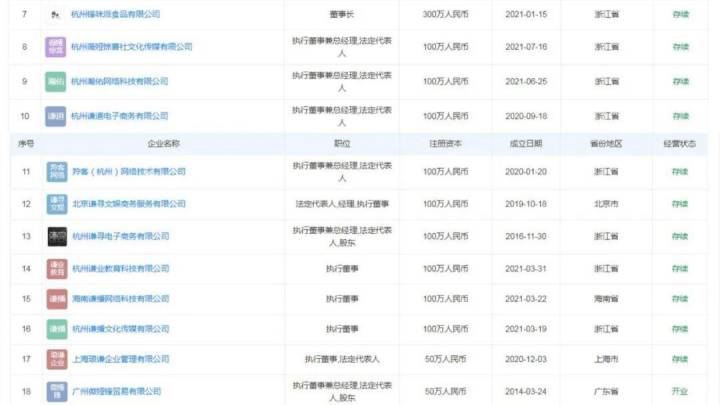Click the 成立日期 column header

click(526, 144)
